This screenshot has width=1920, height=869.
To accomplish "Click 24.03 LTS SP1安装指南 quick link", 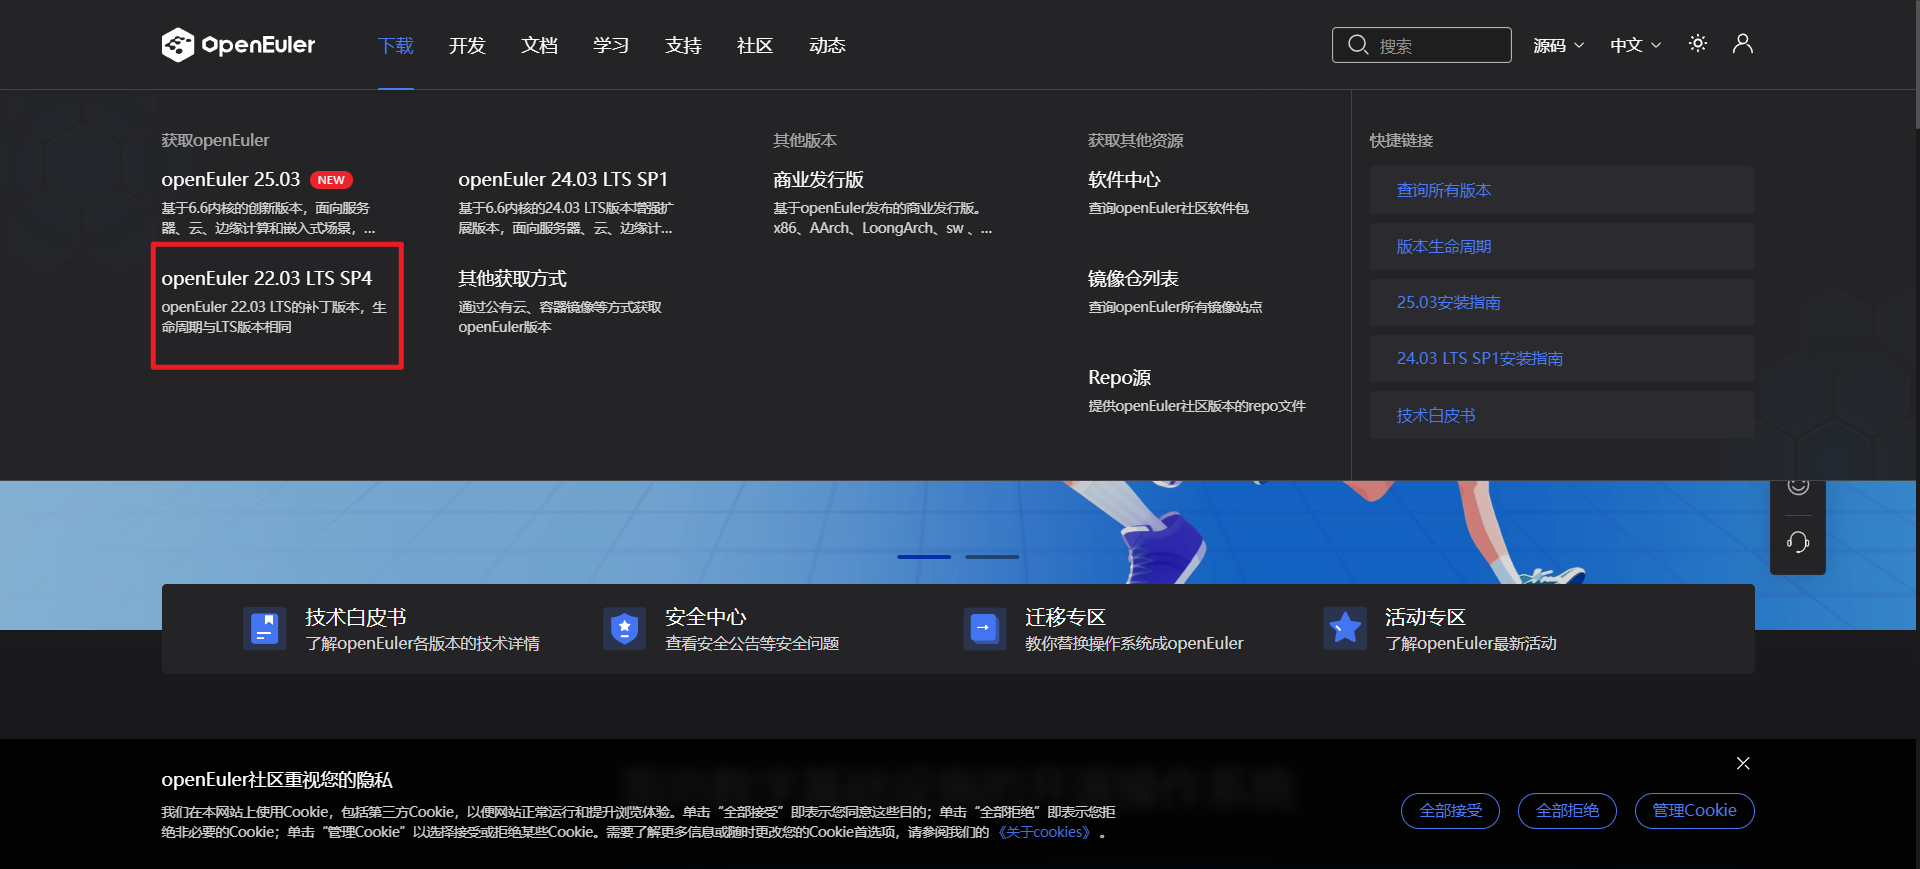I will [x=1562, y=358].
